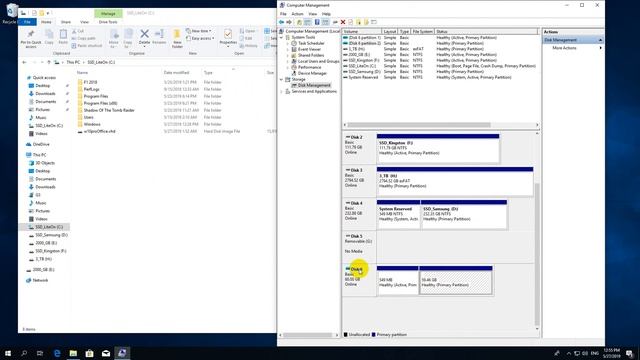
Task: Select OneDrive in Explorer navigation pane
Action: tap(41, 144)
